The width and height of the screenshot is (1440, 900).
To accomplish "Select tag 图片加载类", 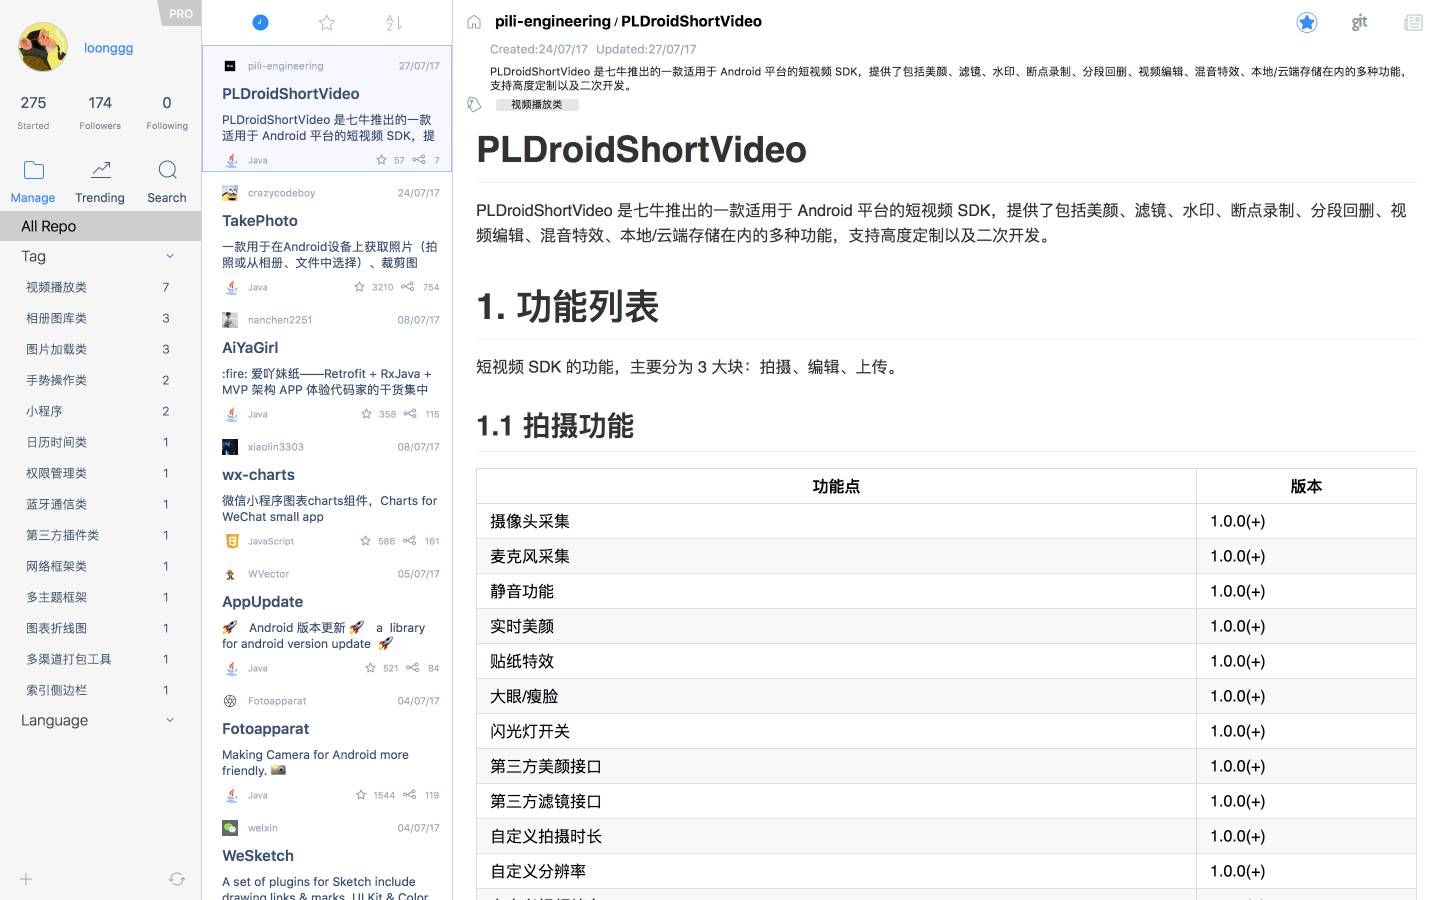I will pos(100,349).
